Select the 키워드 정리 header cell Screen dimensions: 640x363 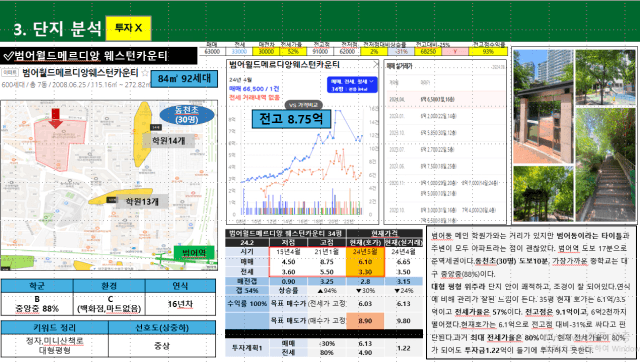[55, 328]
